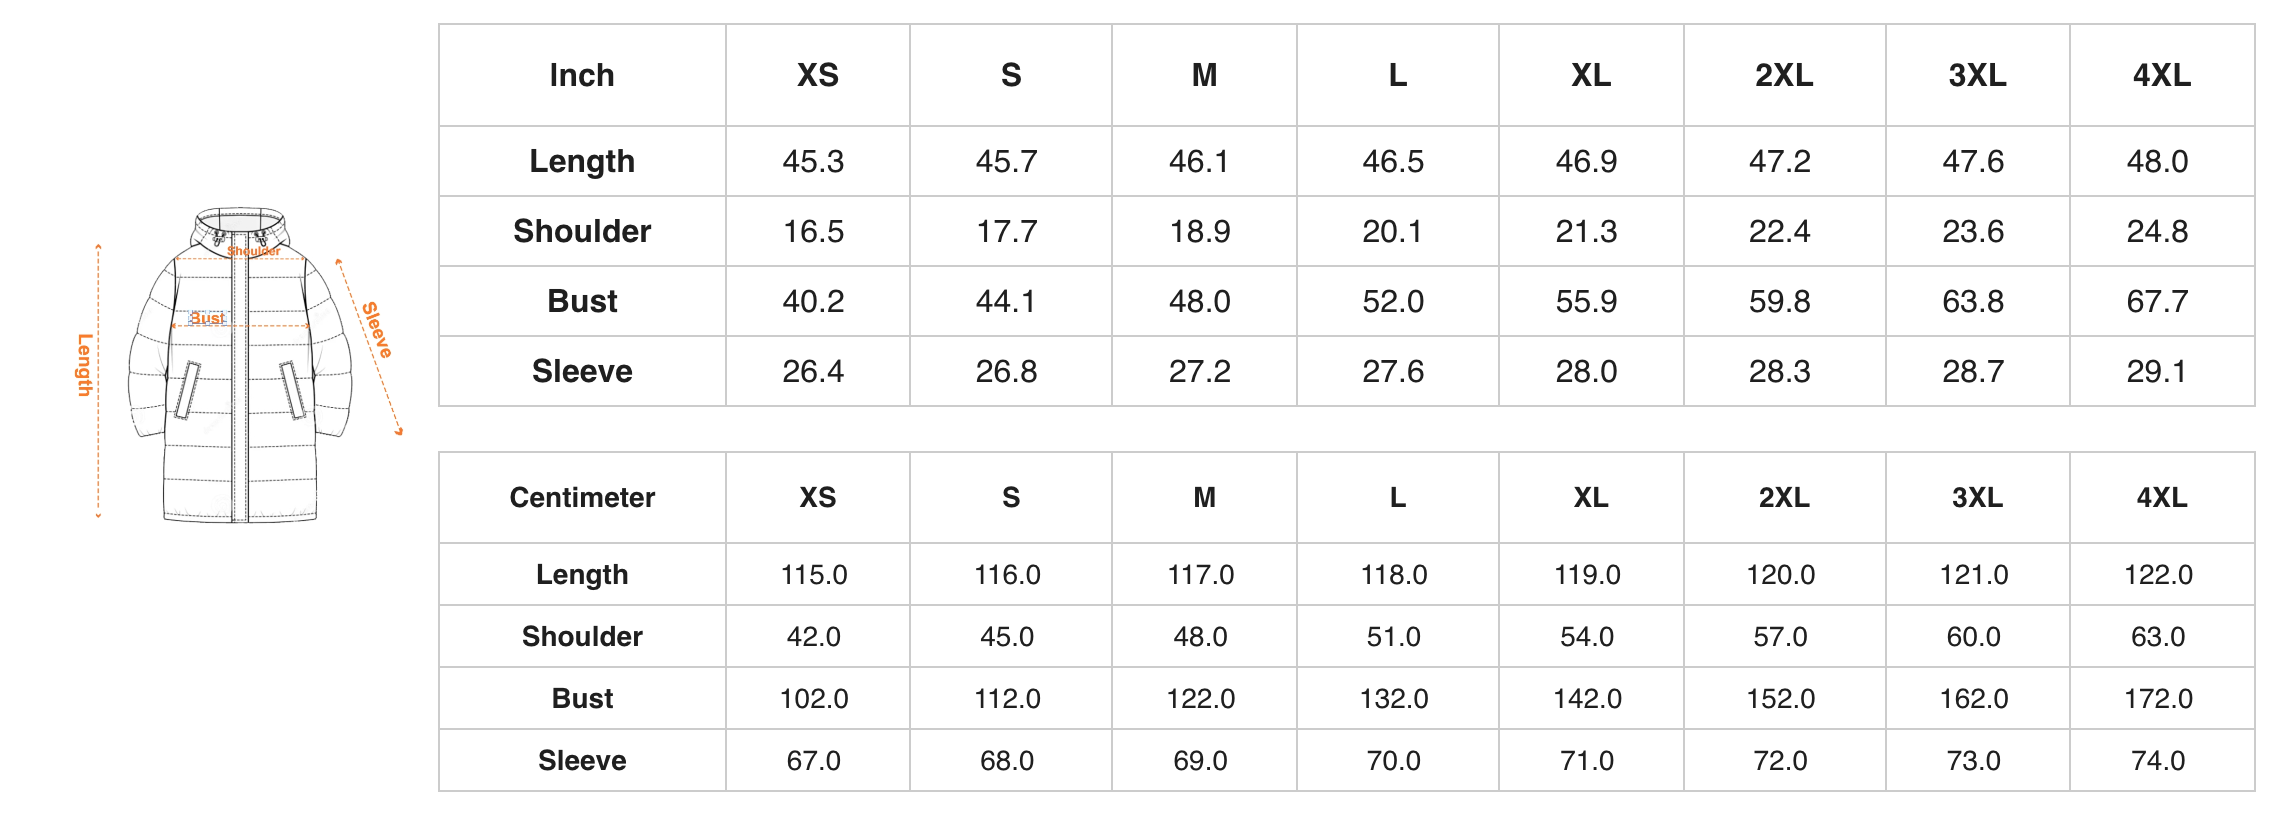Image resolution: width=2290 pixels, height=822 pixels.
Task: Click the XS length value 115.0
Action: pyautogui.click(x=814, y=574)
